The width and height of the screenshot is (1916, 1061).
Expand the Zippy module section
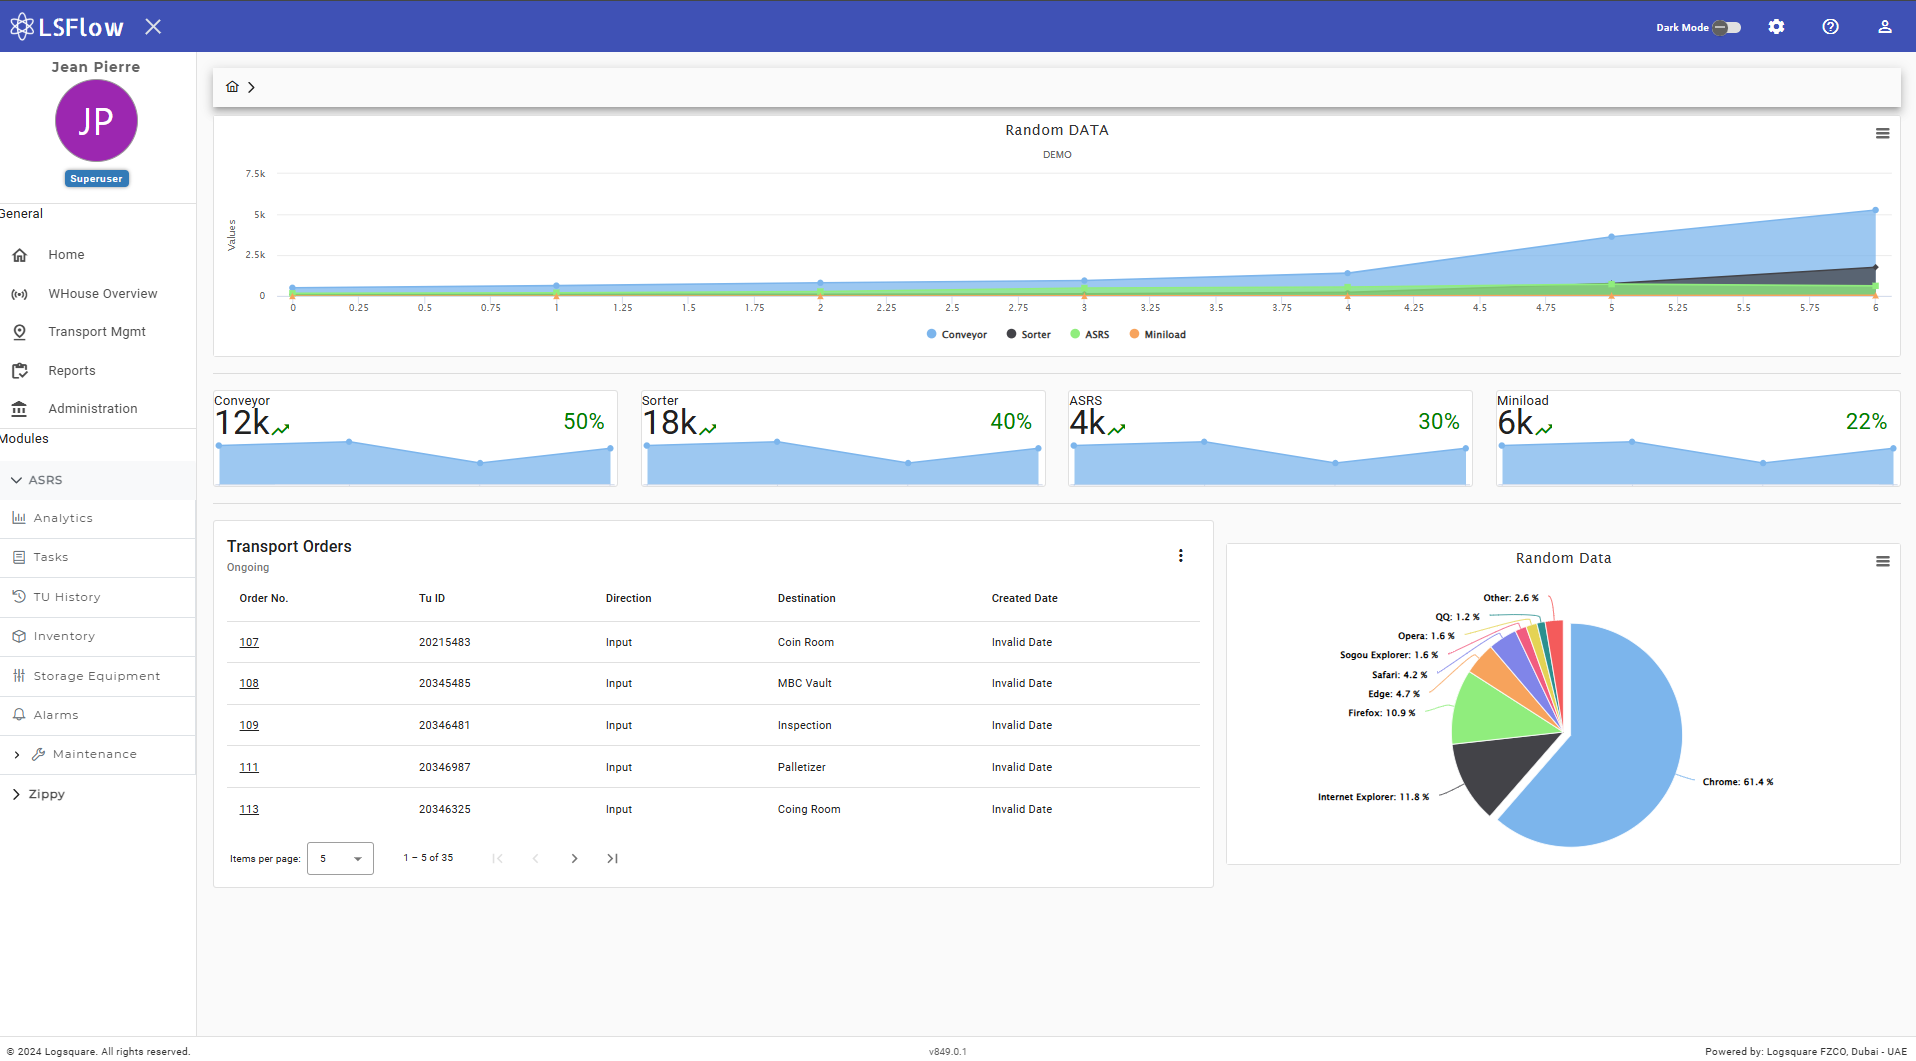click(46, 794)
